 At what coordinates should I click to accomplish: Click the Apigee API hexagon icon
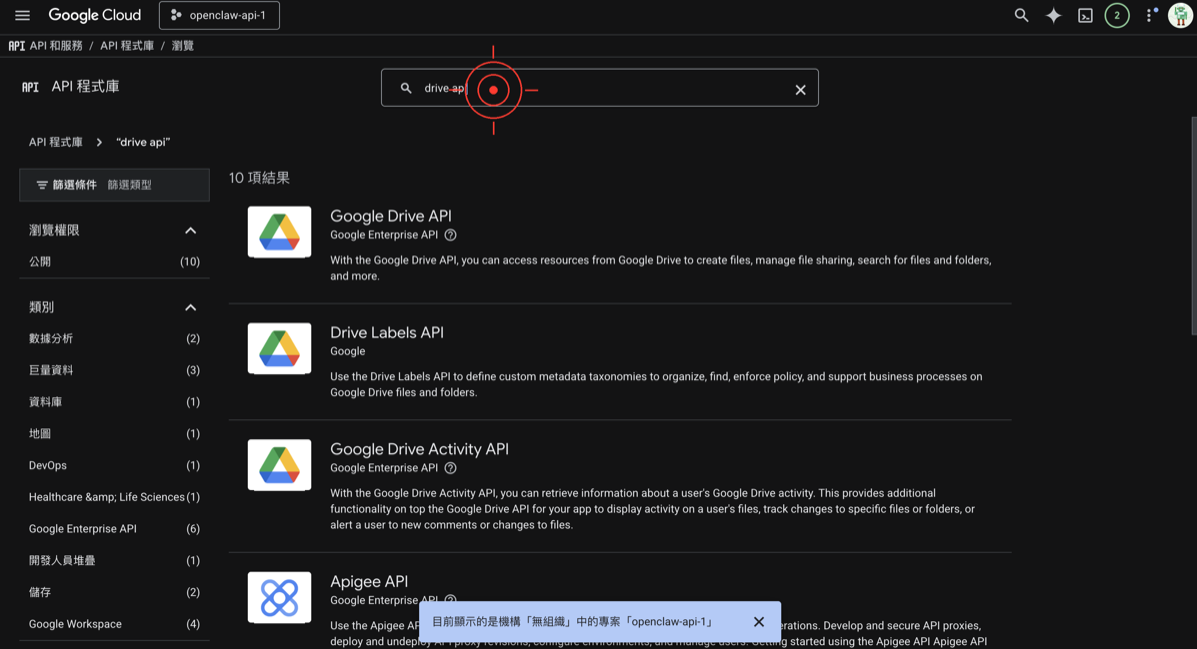279,597
